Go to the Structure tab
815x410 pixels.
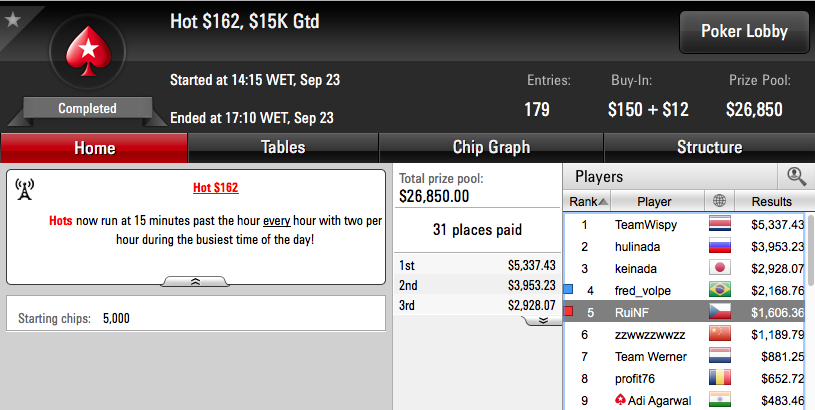709,148
